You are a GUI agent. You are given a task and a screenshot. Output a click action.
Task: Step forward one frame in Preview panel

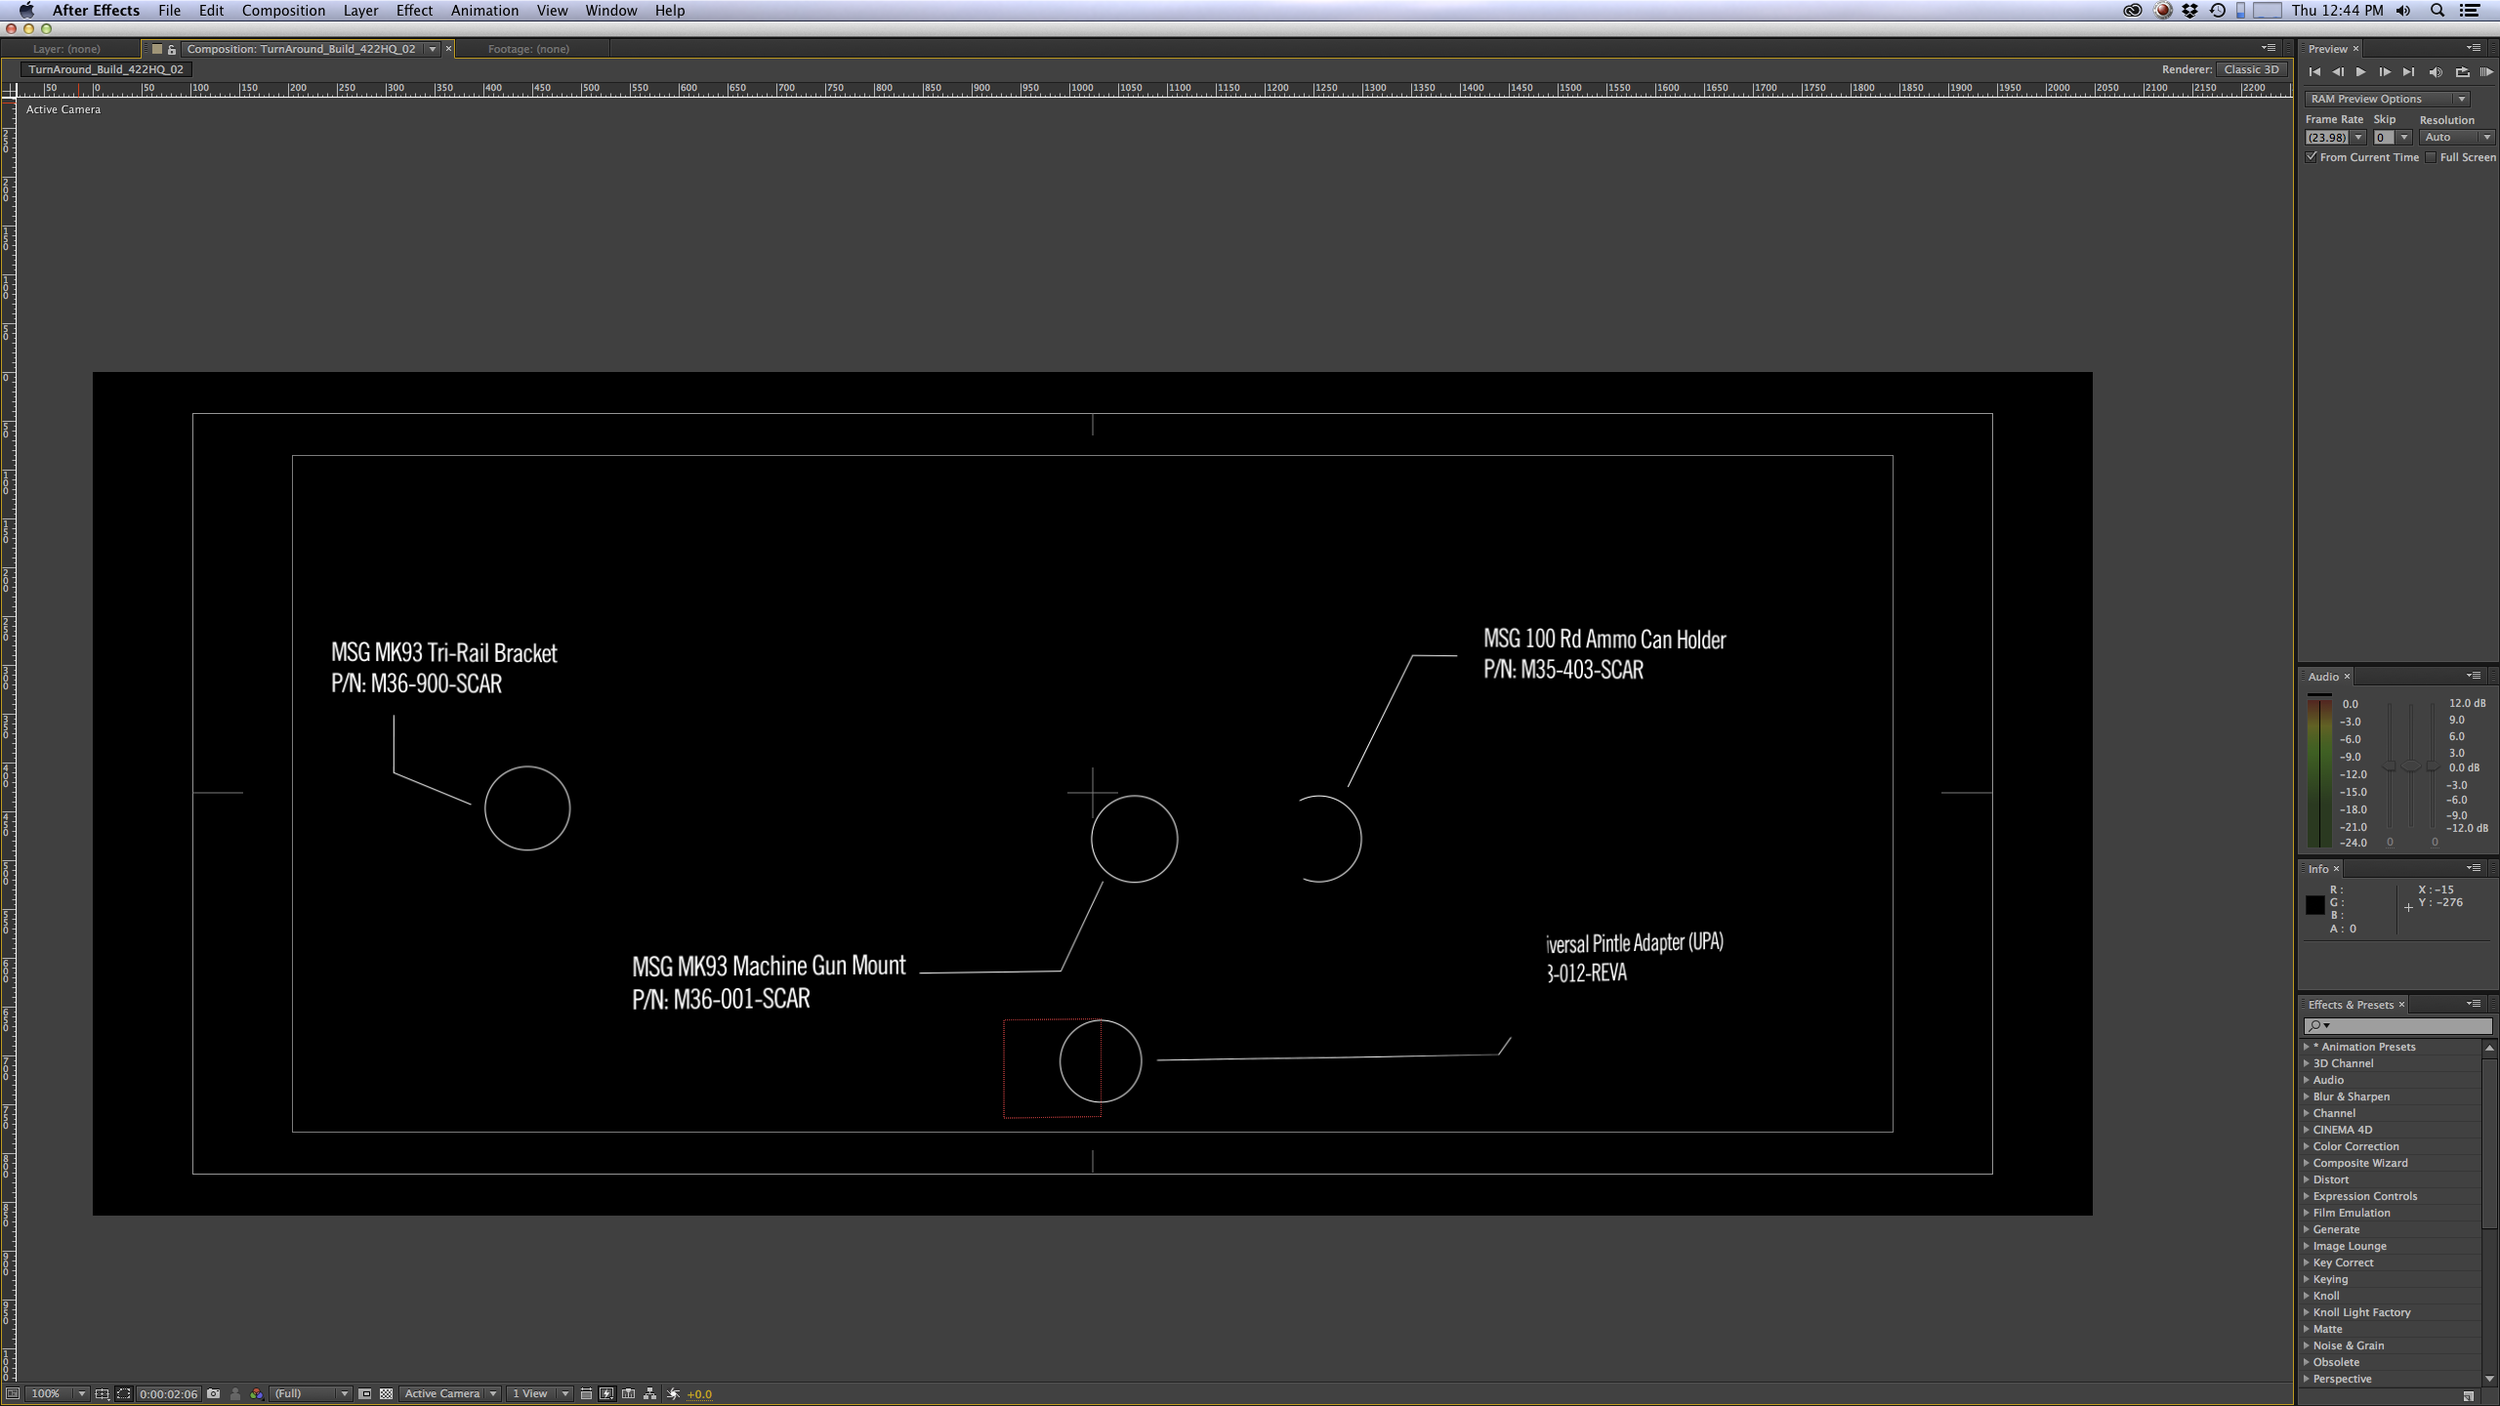click(x=2385, y=72)
